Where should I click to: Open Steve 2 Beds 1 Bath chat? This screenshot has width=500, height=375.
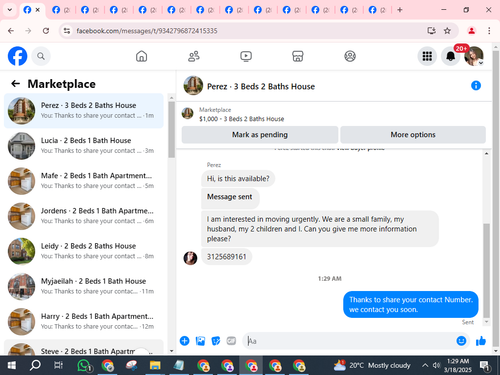(84, 347)
